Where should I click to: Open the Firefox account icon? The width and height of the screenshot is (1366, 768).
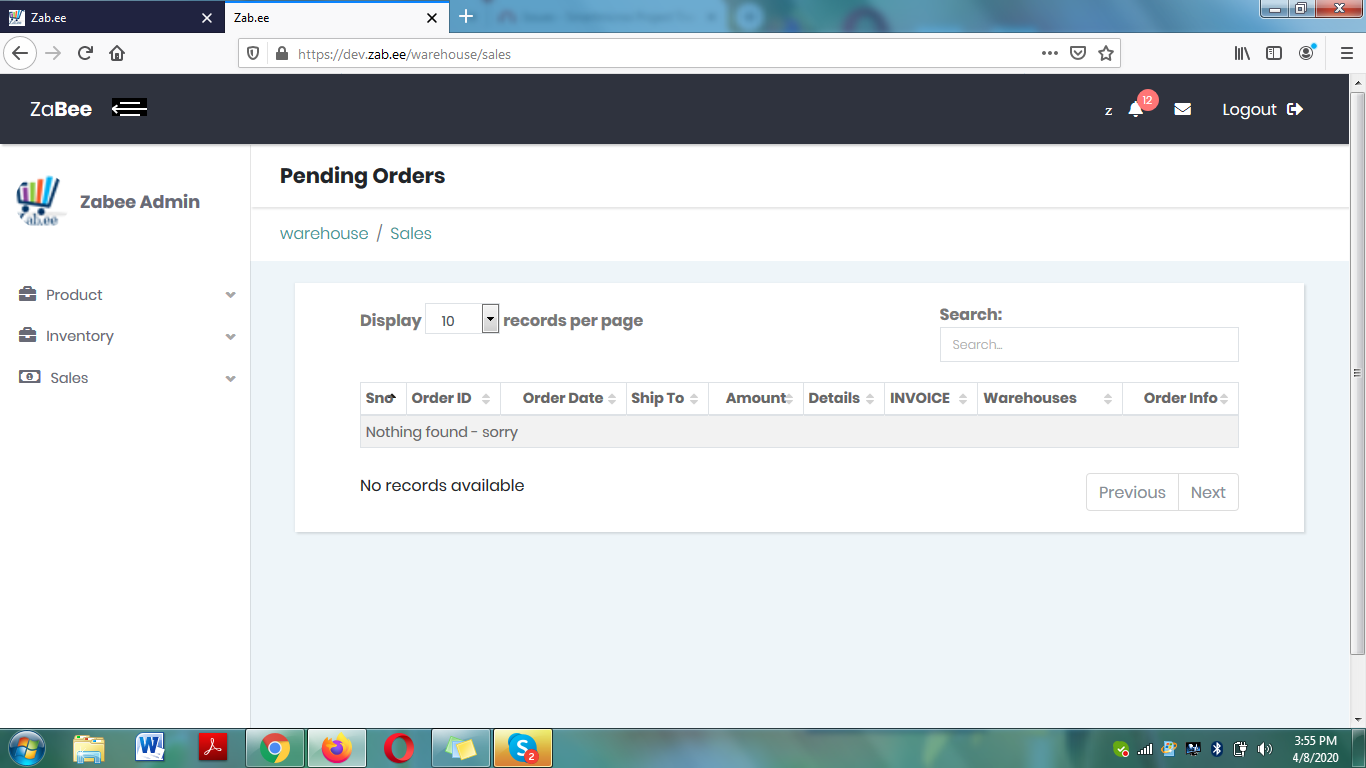coord(1306,53)
